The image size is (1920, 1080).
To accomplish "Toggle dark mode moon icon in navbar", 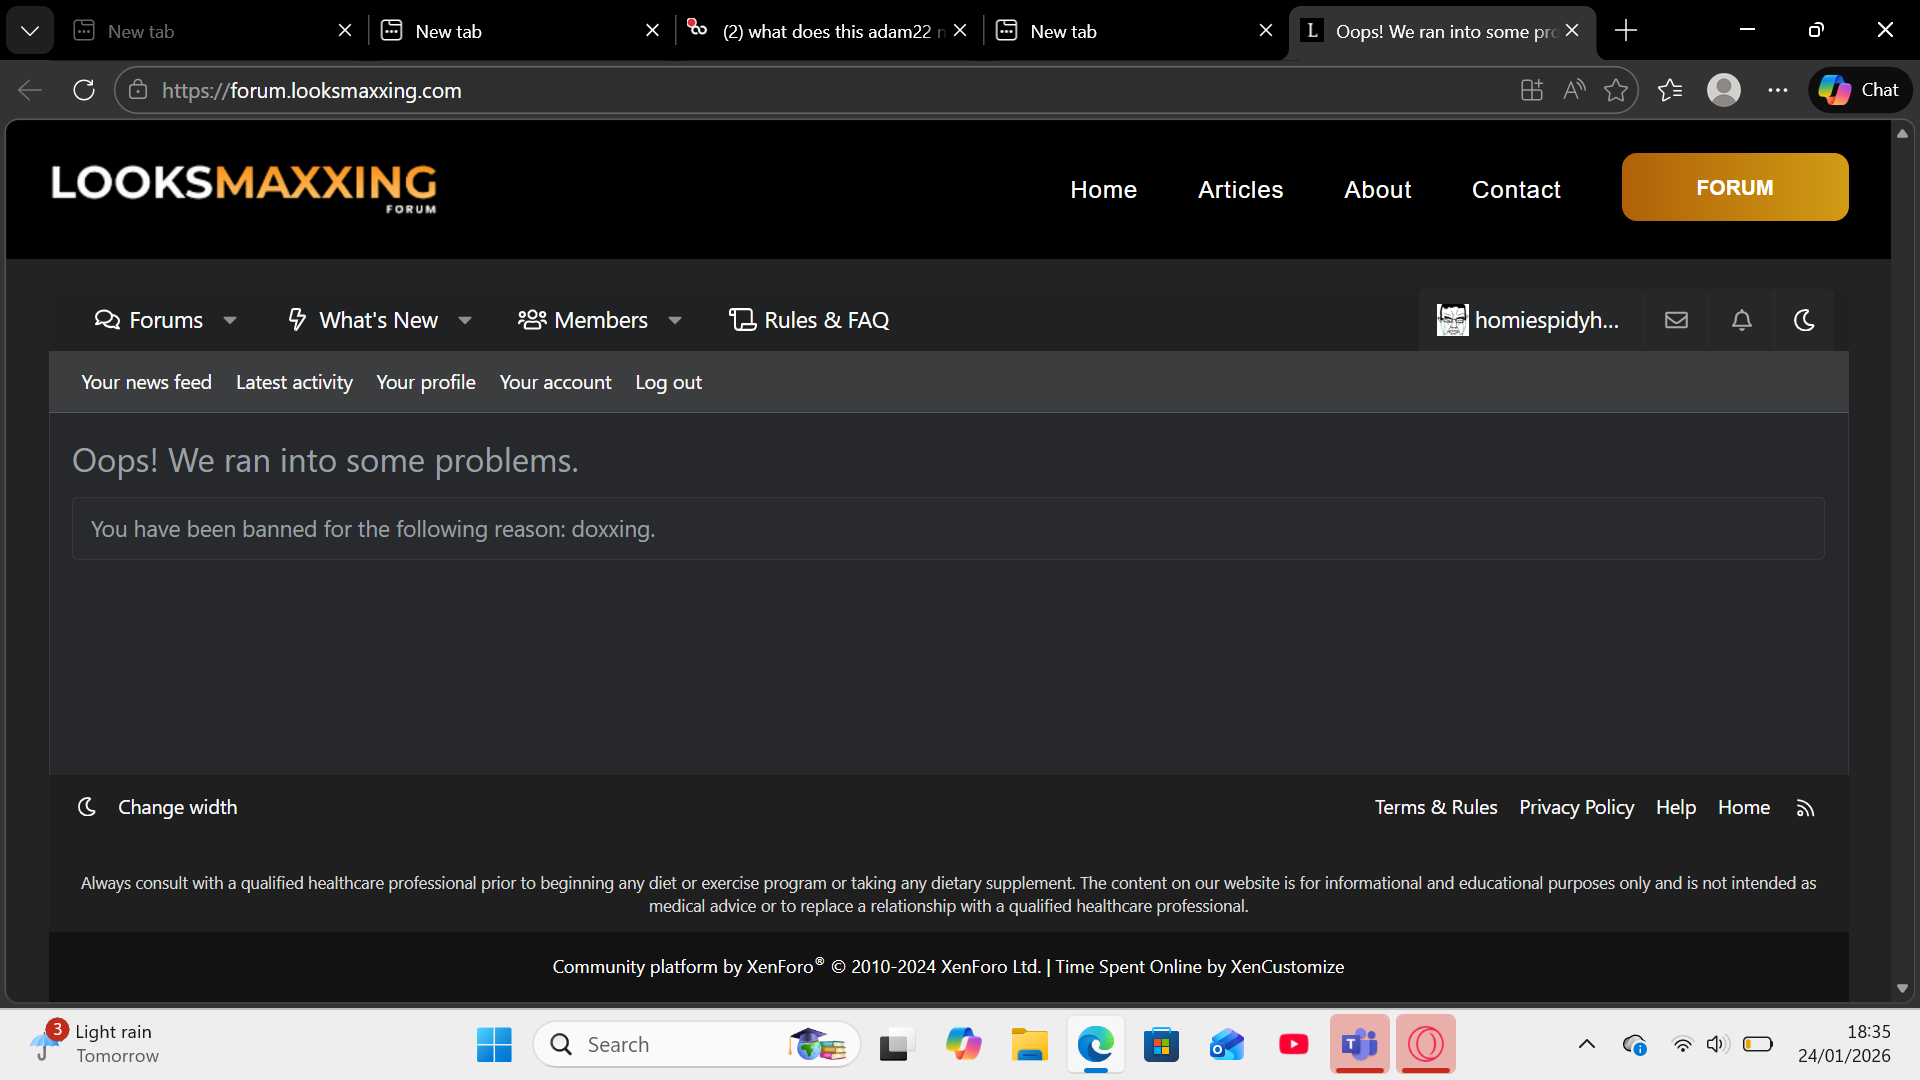I will pos(1804,320).
